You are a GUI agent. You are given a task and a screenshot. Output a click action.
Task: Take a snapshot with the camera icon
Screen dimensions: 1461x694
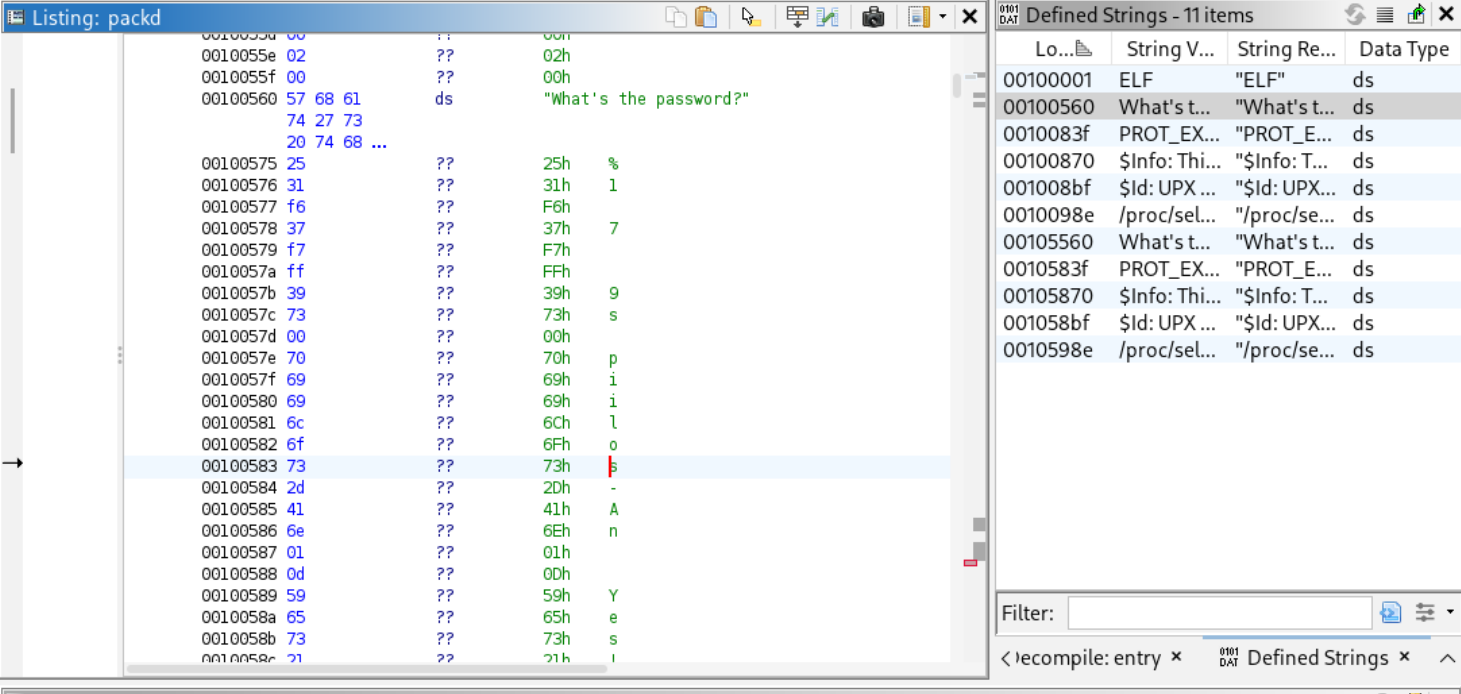(873, 17)
